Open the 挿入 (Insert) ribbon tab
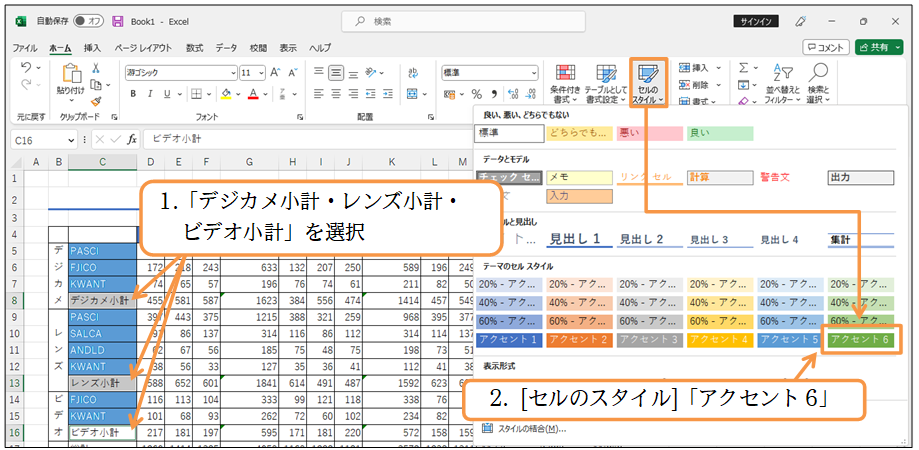Screen dimensions: 919x450 (92, 47)
